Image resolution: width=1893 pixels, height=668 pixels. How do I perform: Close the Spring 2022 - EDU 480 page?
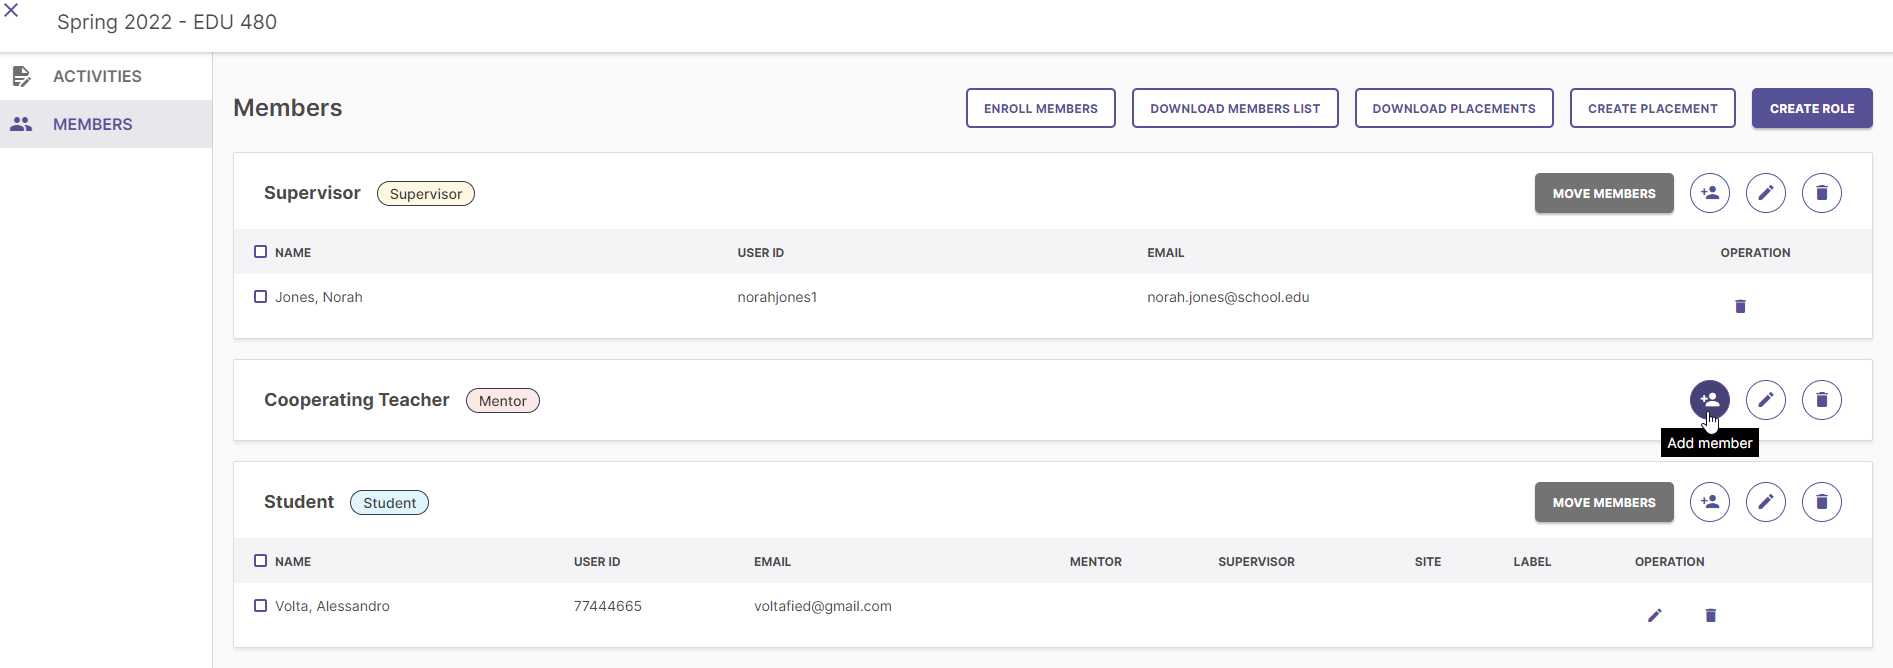click(x=11, y=11)
